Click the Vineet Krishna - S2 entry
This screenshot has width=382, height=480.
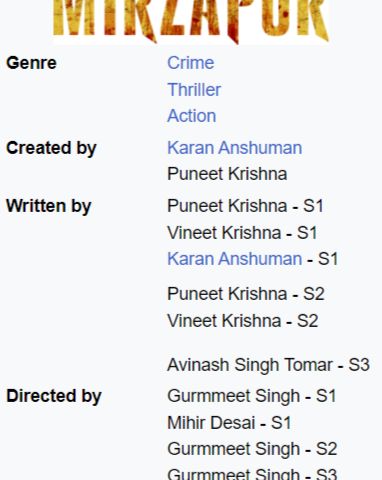tap(243, 321)
